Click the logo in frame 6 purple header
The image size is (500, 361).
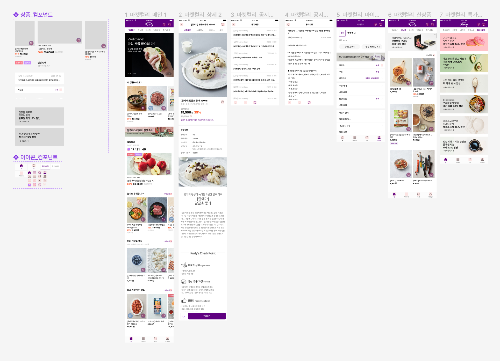click(x=412, y=24)
